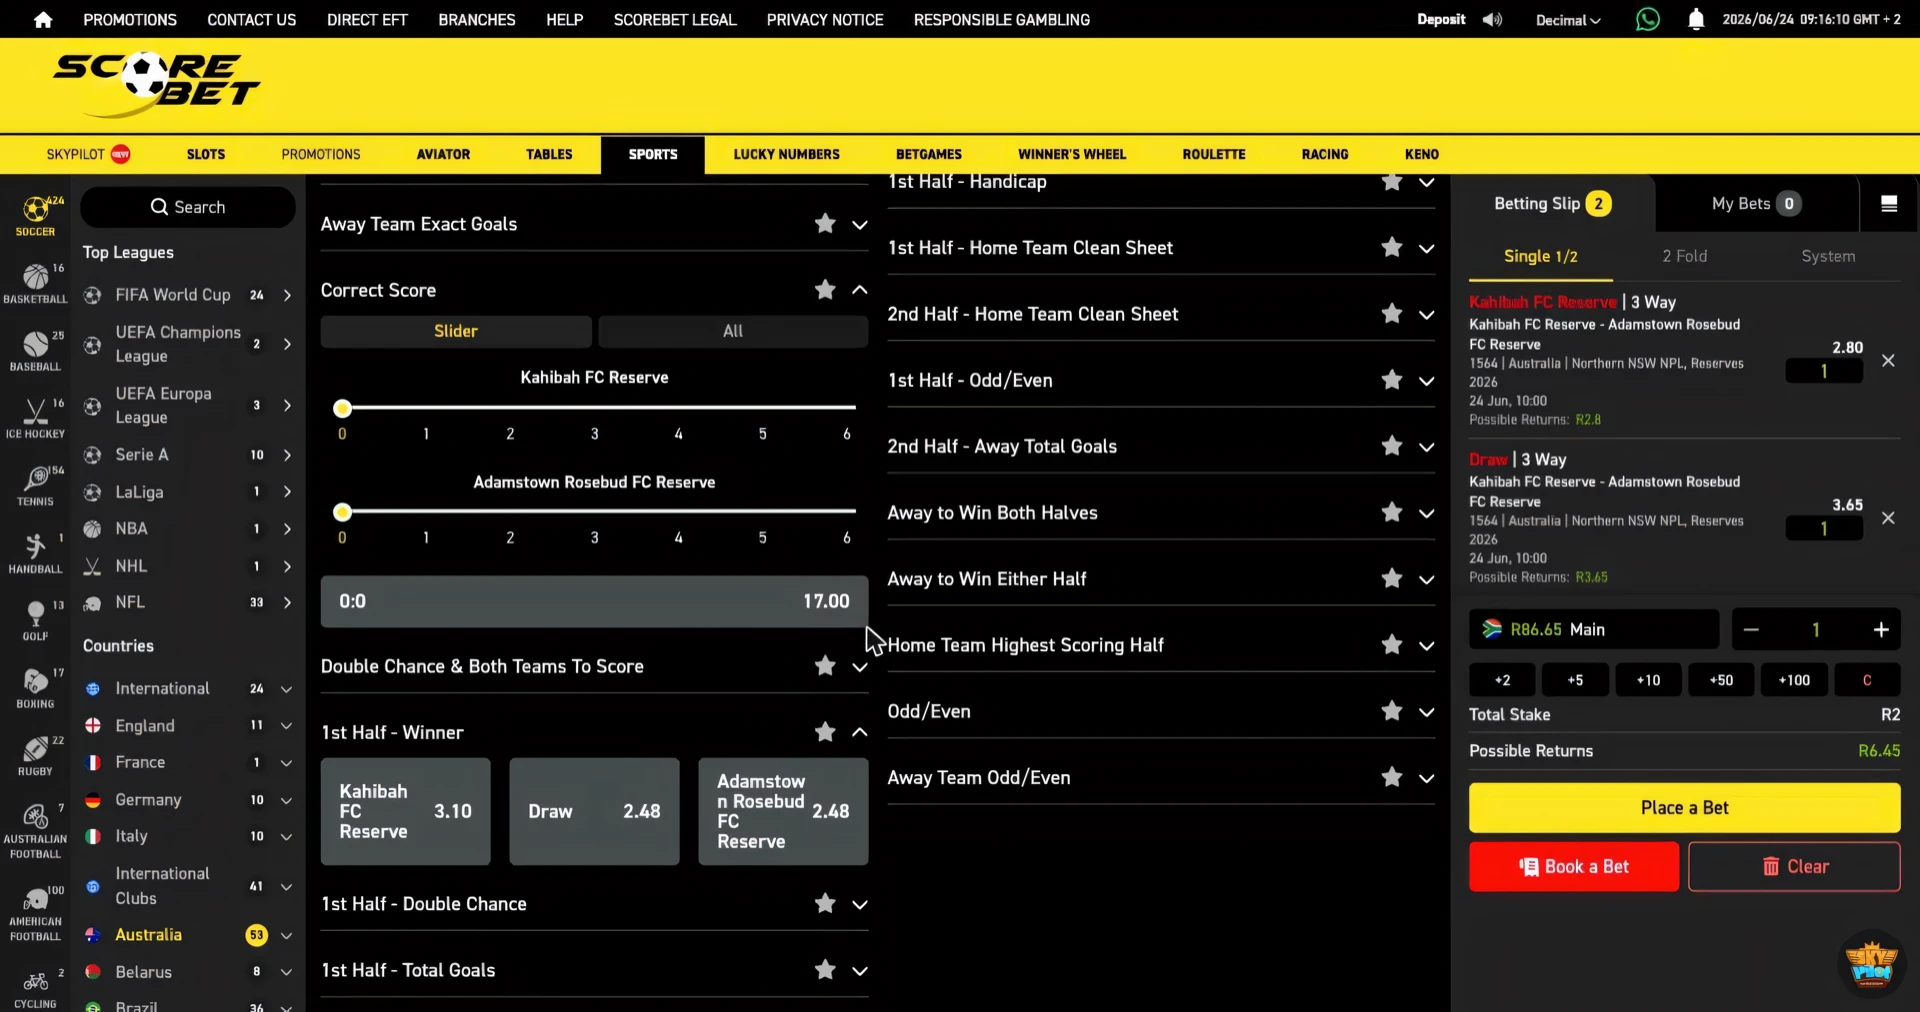Collapse the 1st Half - Winner market
Image resolution: width=1920 pixels, height=1012 pixels.
(x=860, y=732)
